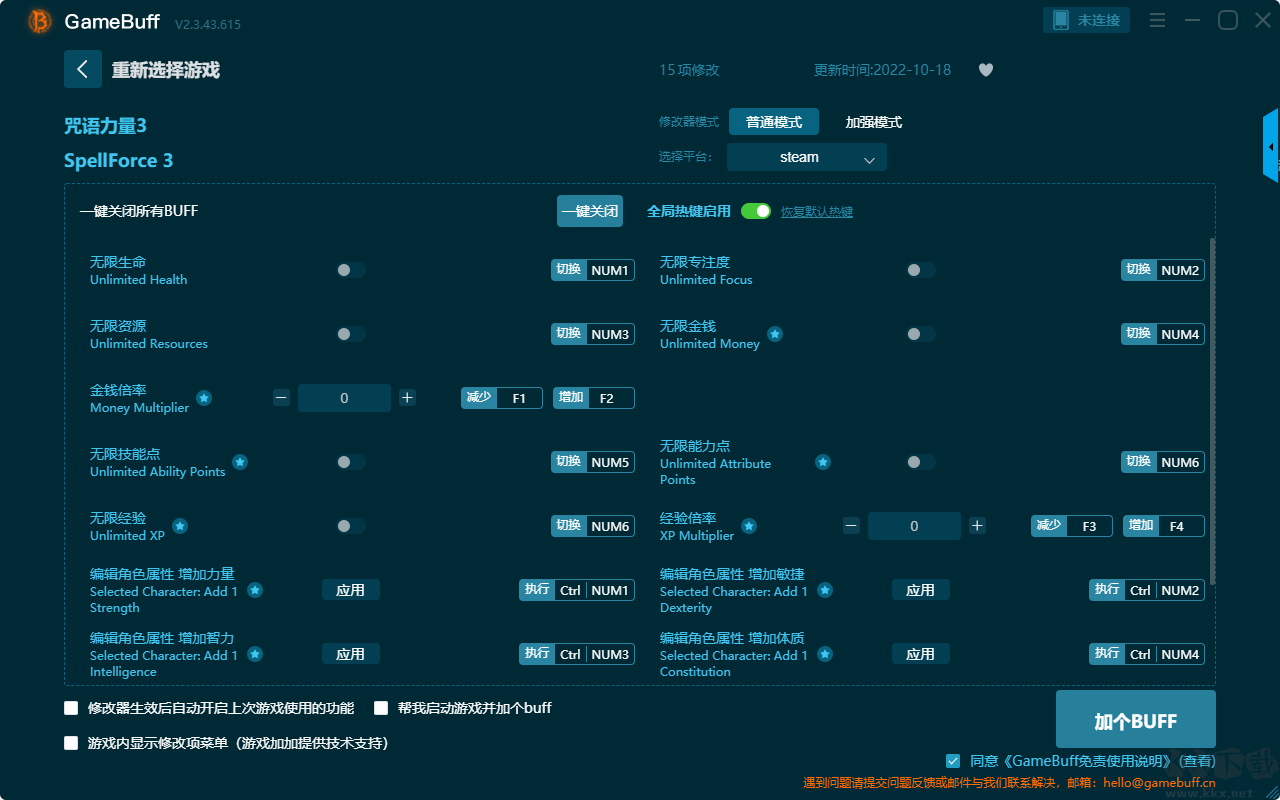Screen dimensions: 1280x800
Task: Click the 一键关闭 button
Action: [590, 211]
